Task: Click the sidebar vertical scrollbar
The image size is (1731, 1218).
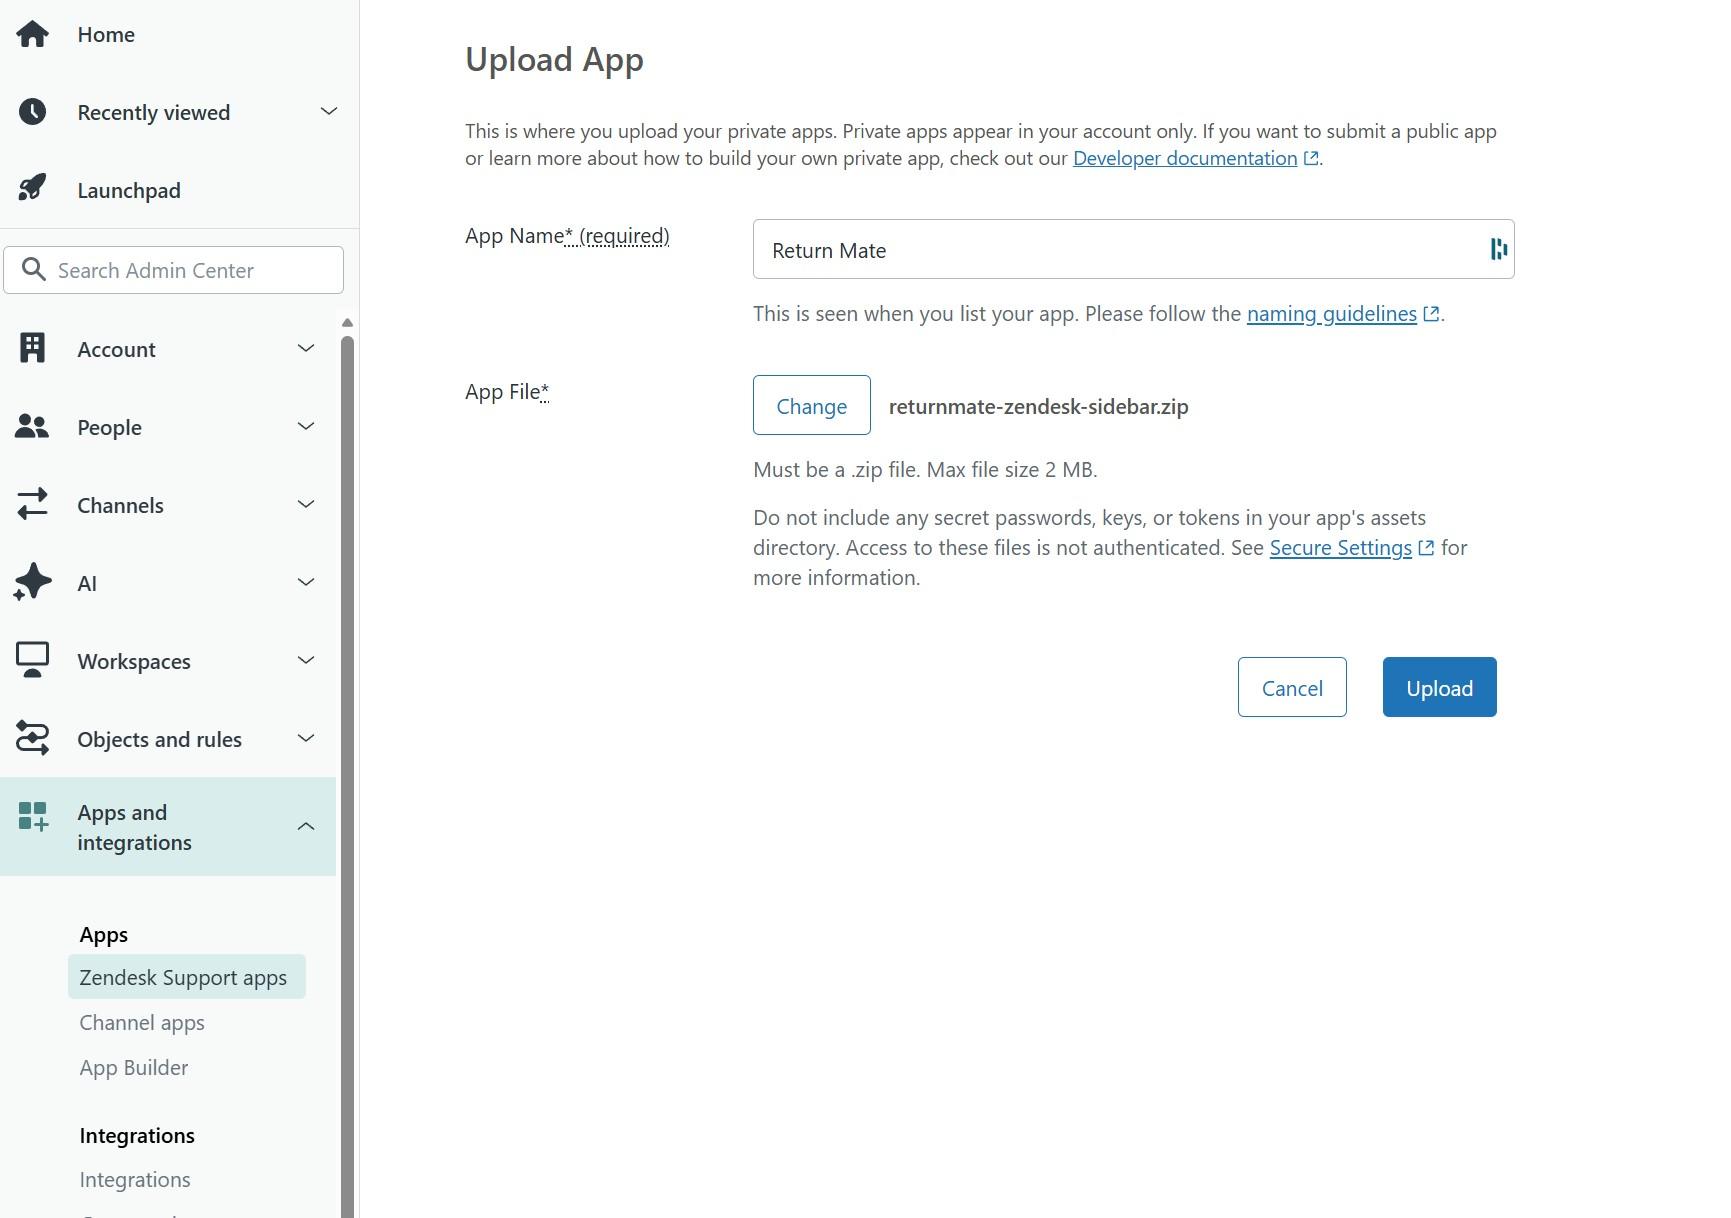Action: point(347,777)
